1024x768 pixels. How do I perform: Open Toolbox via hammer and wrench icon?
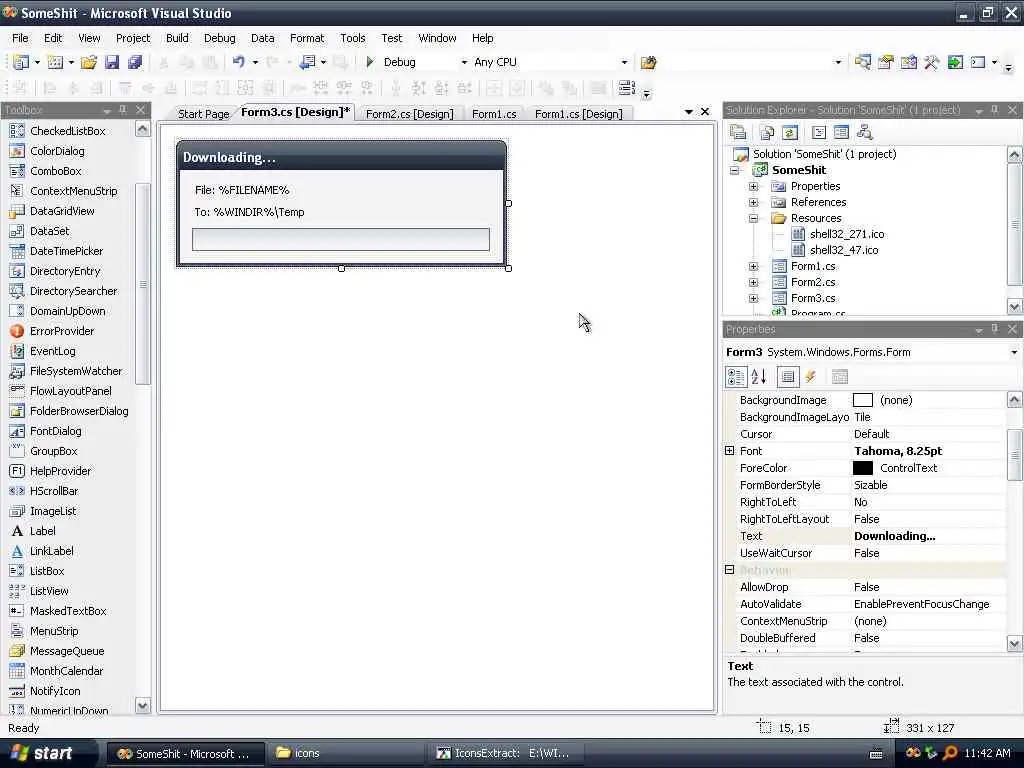click(x=931, y=62)
